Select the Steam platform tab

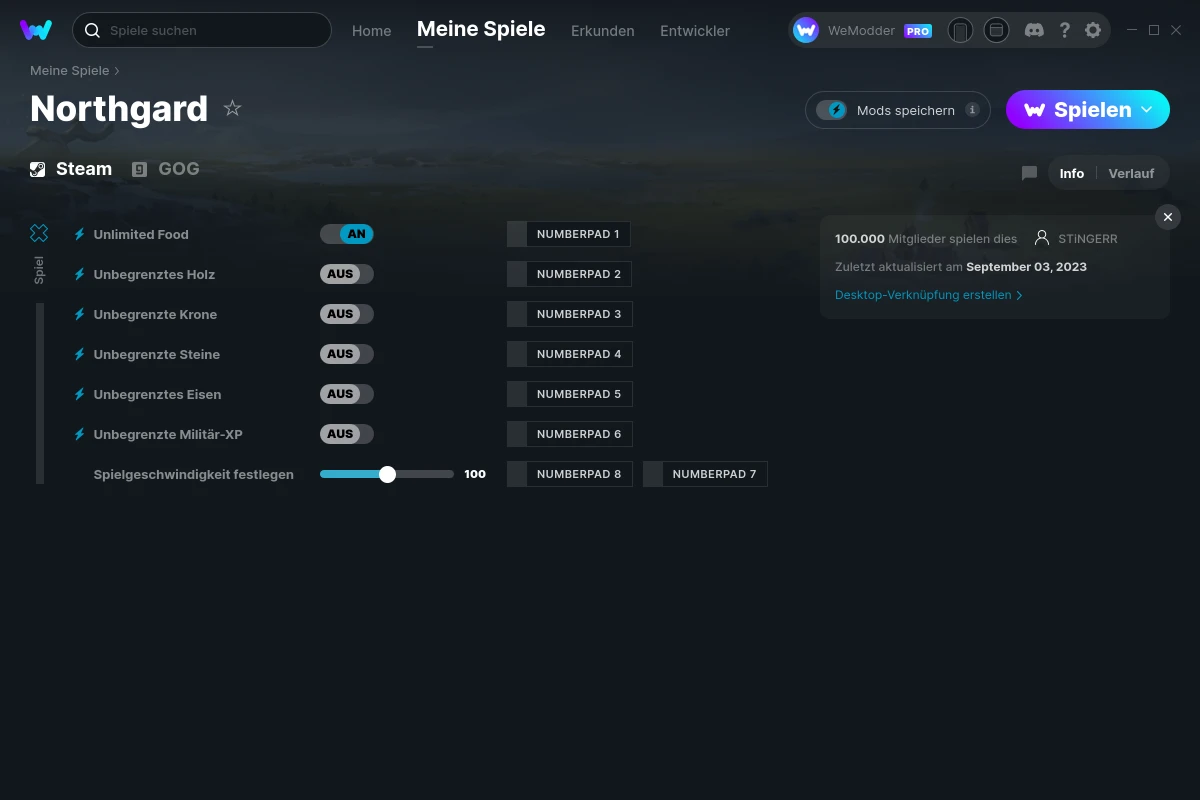click(71, 169)
